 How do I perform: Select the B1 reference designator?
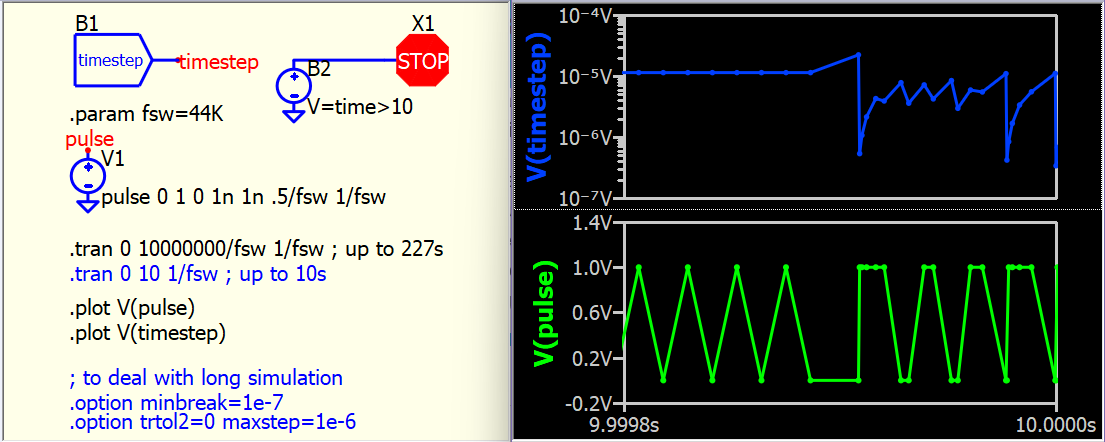(87, 24)
